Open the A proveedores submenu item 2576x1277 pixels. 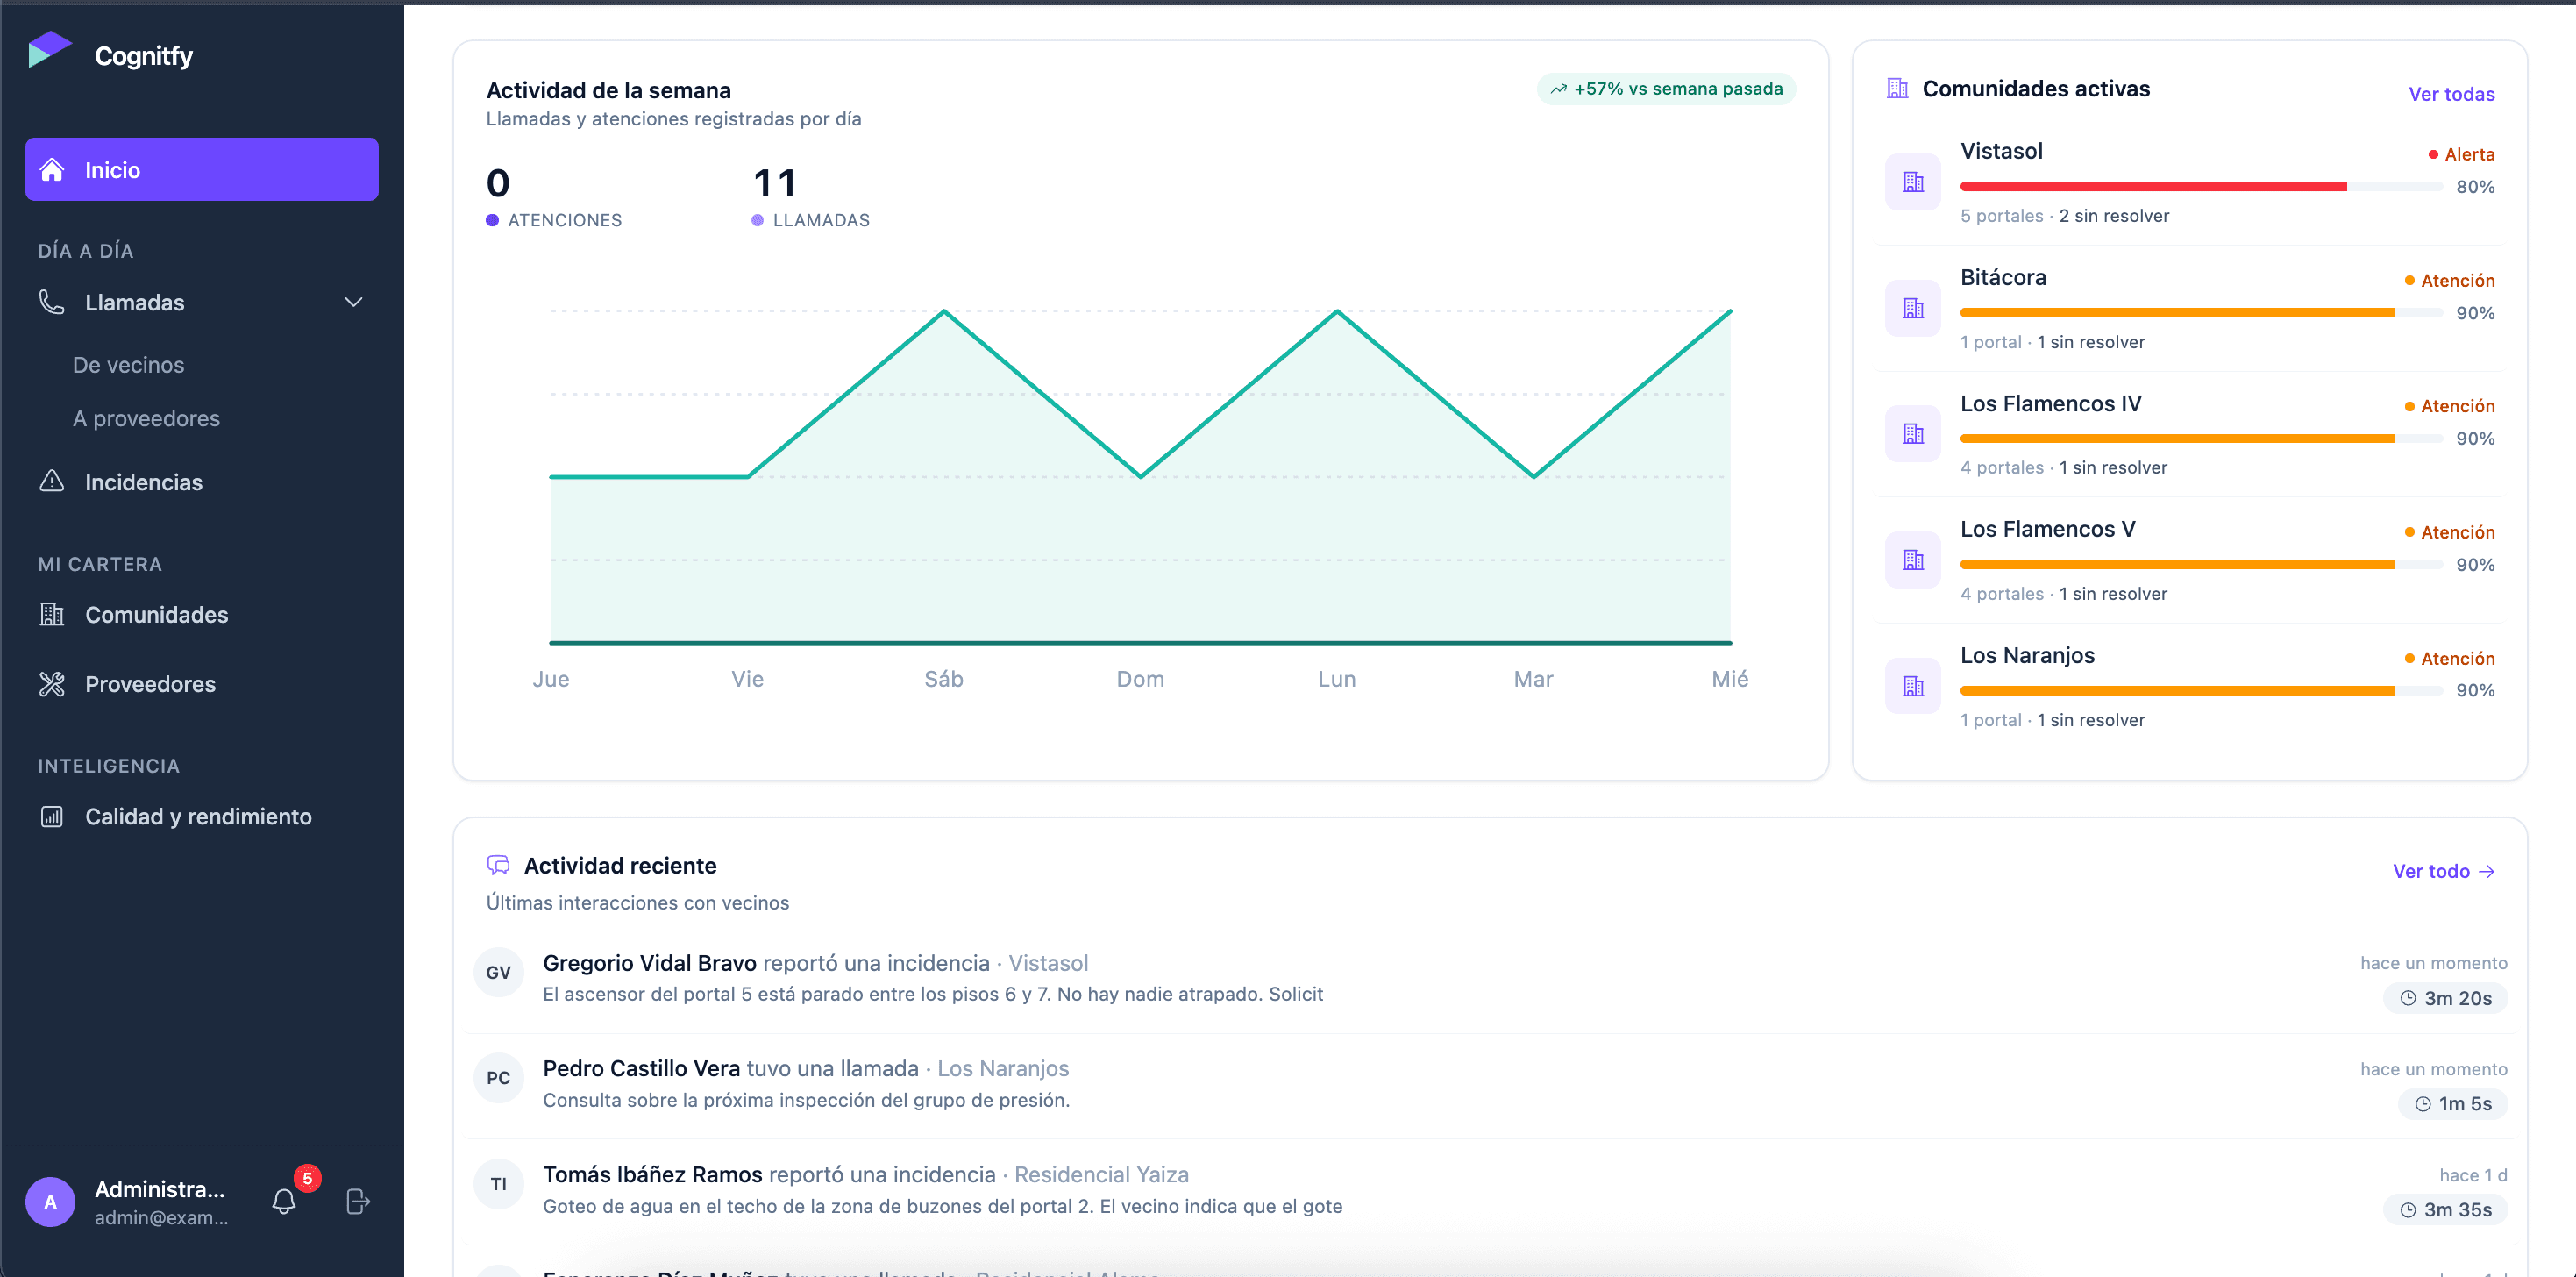pos(146,418)
